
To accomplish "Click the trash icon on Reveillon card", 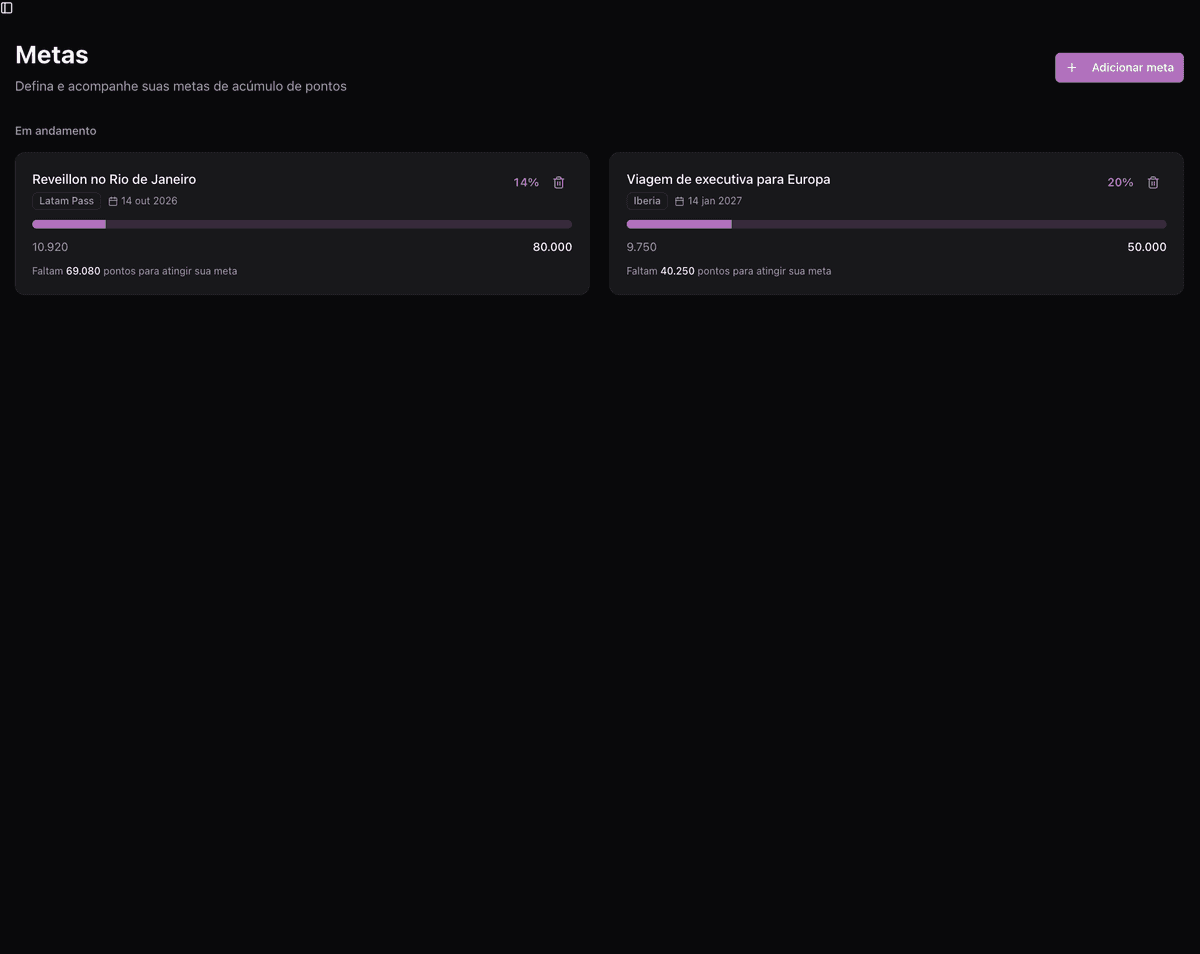I will [x=558, y=182].
